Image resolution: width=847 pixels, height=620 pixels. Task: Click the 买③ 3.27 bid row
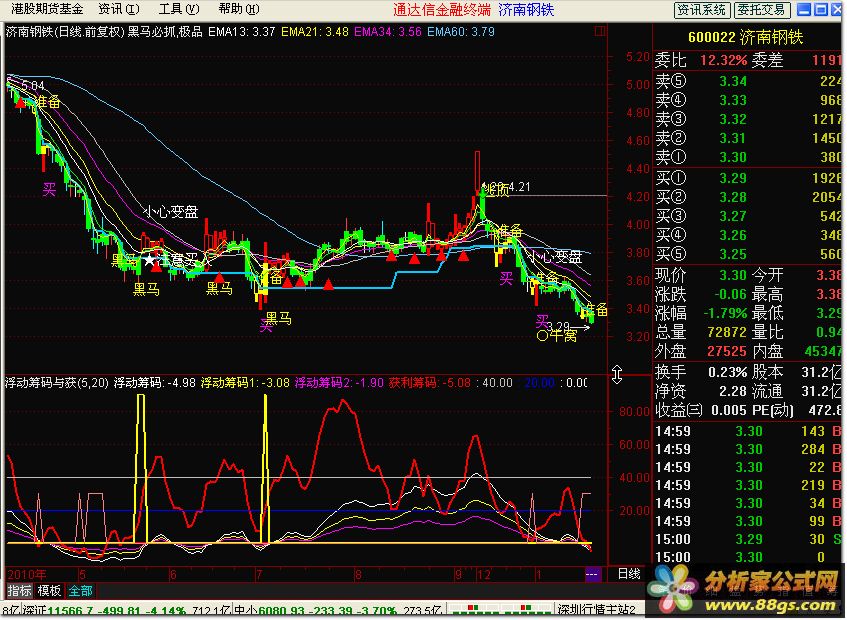click(x=748, y=216)
